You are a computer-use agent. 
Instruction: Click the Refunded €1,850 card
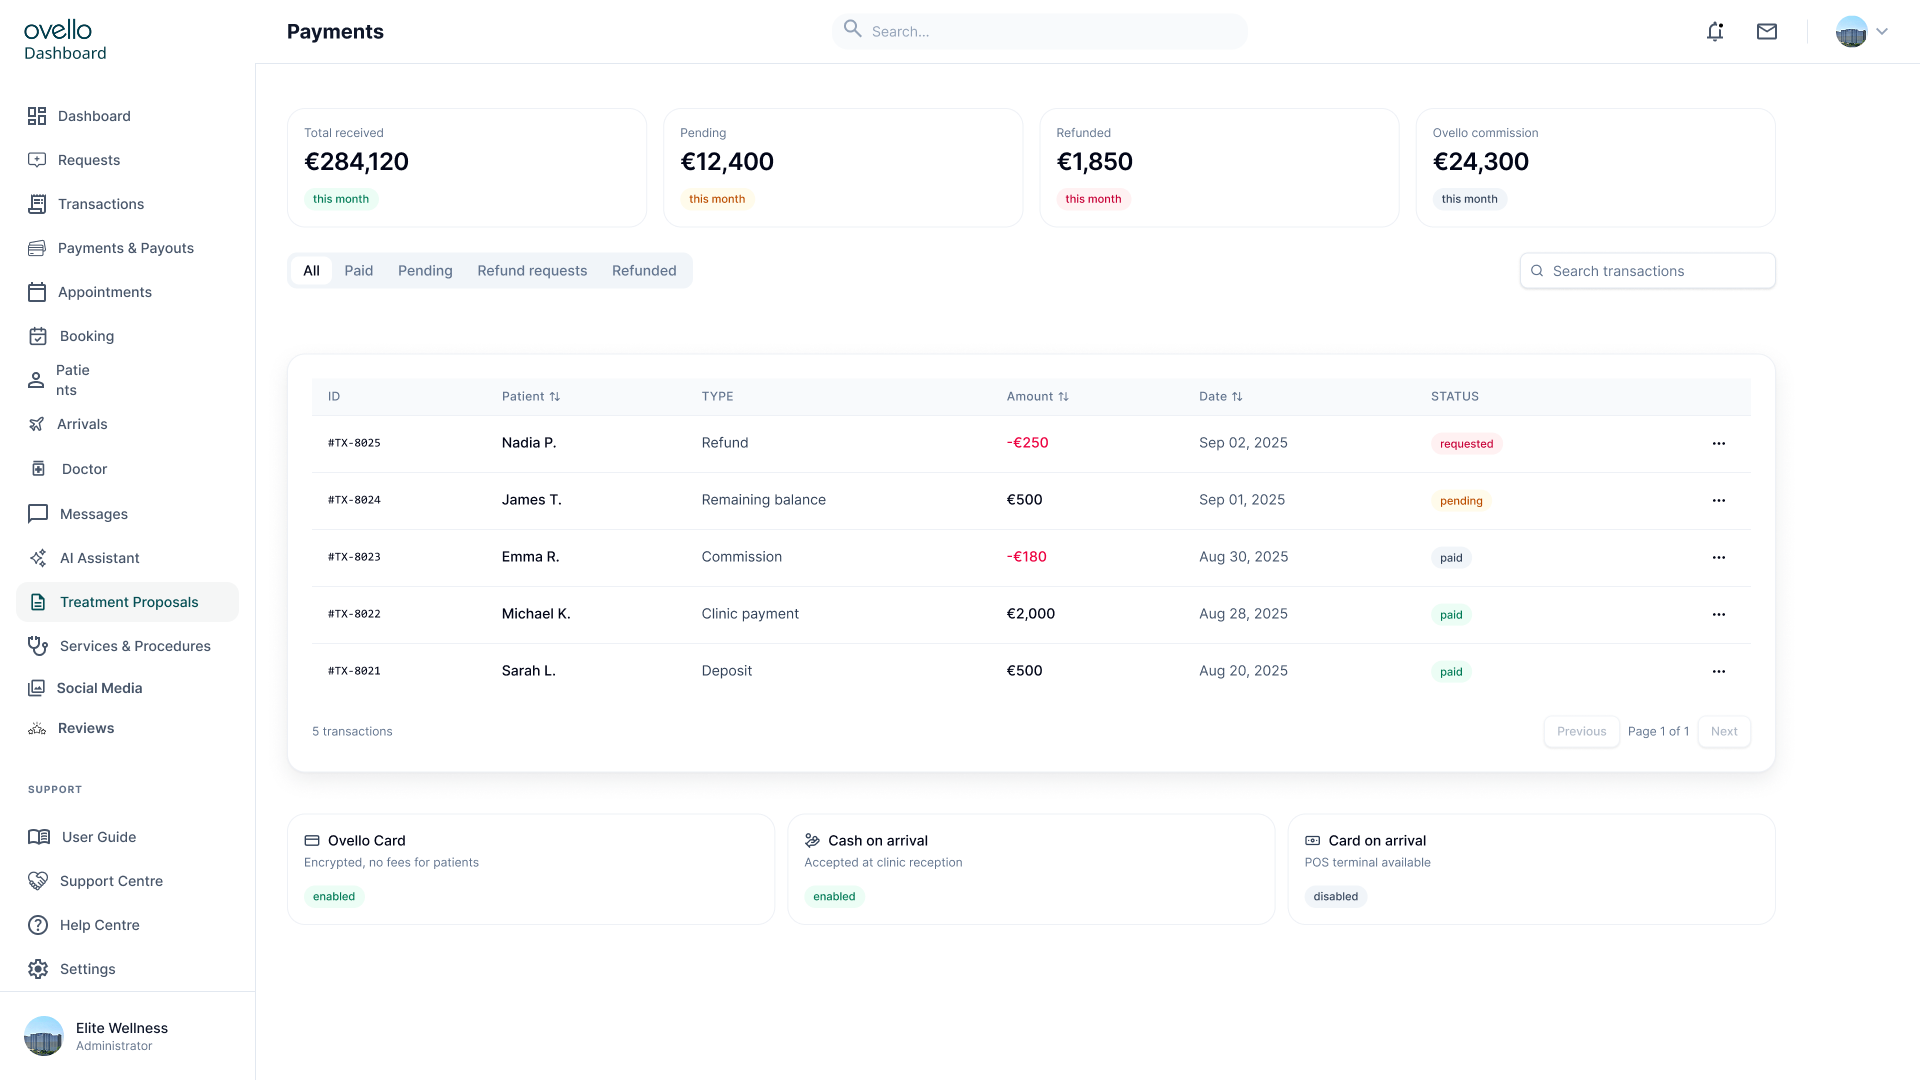pyautogui.click(x=1219, y=168)
